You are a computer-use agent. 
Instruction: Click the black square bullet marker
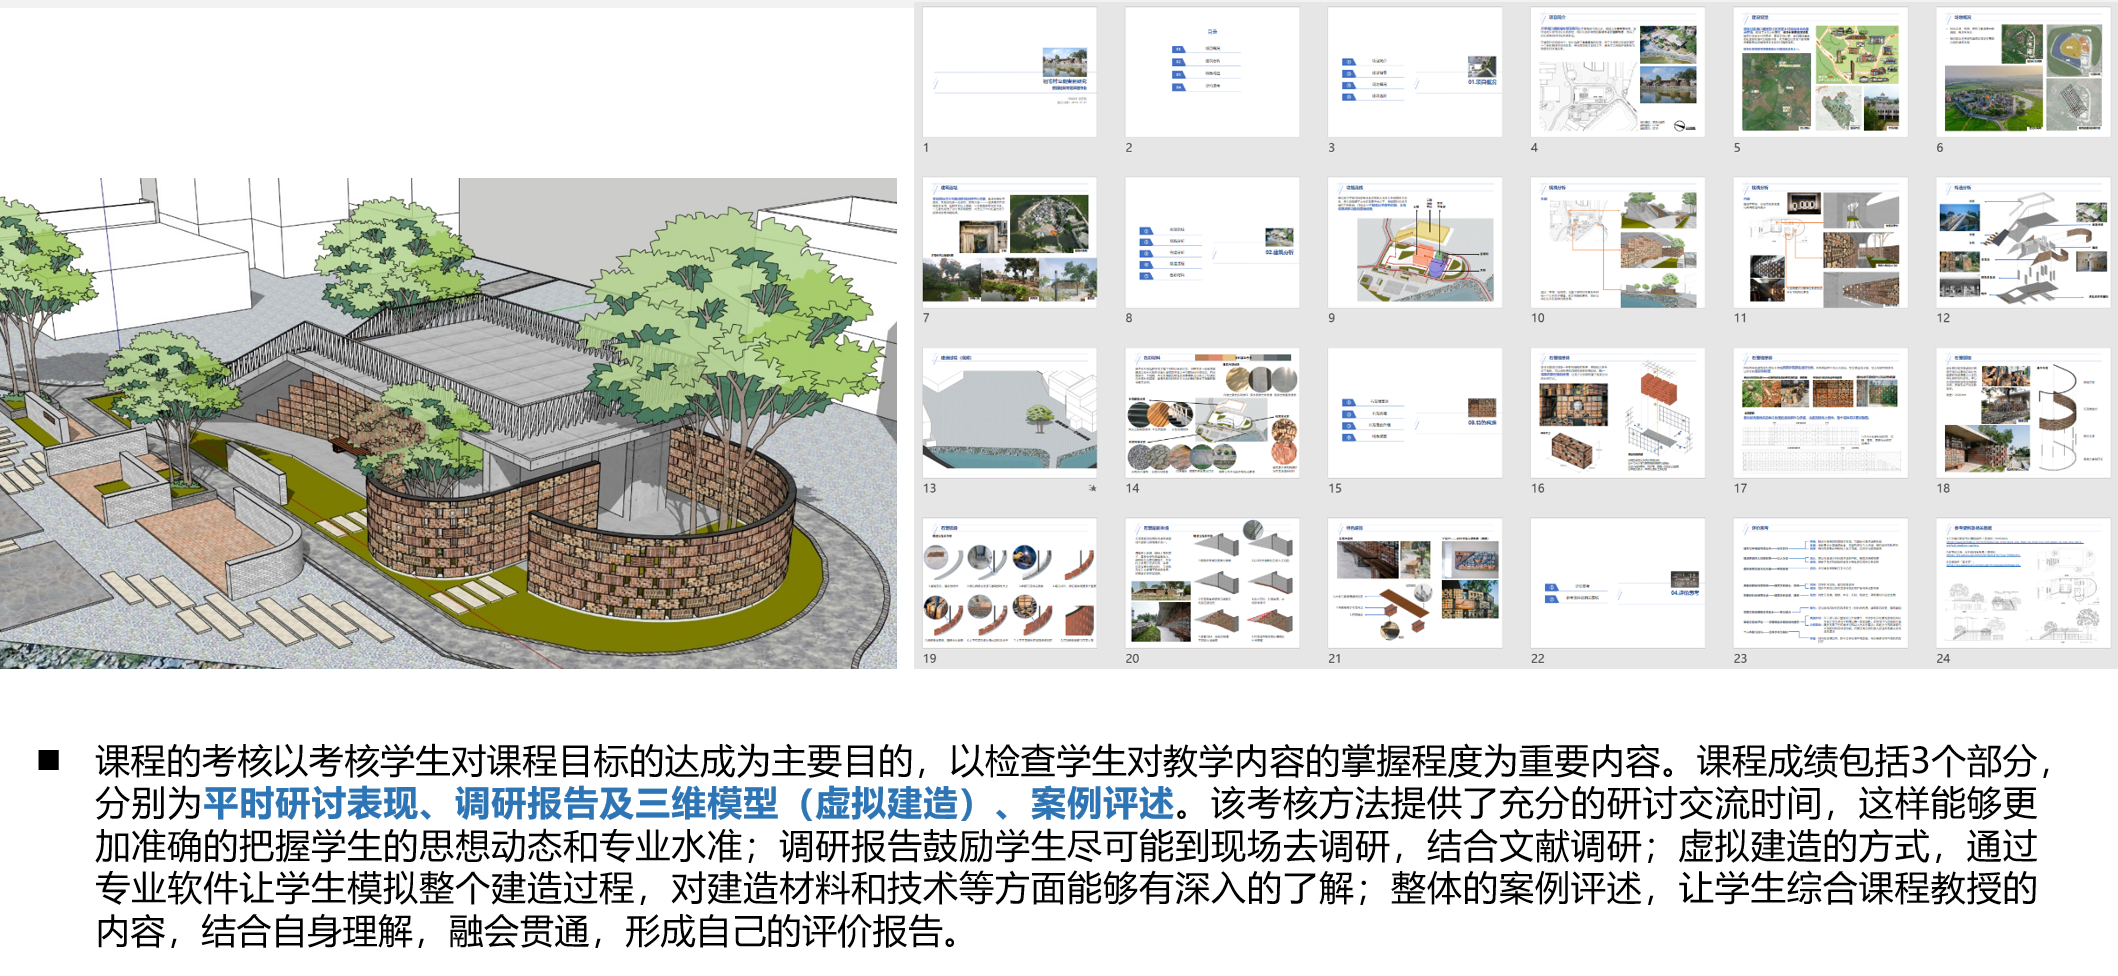tap(48, 761)
